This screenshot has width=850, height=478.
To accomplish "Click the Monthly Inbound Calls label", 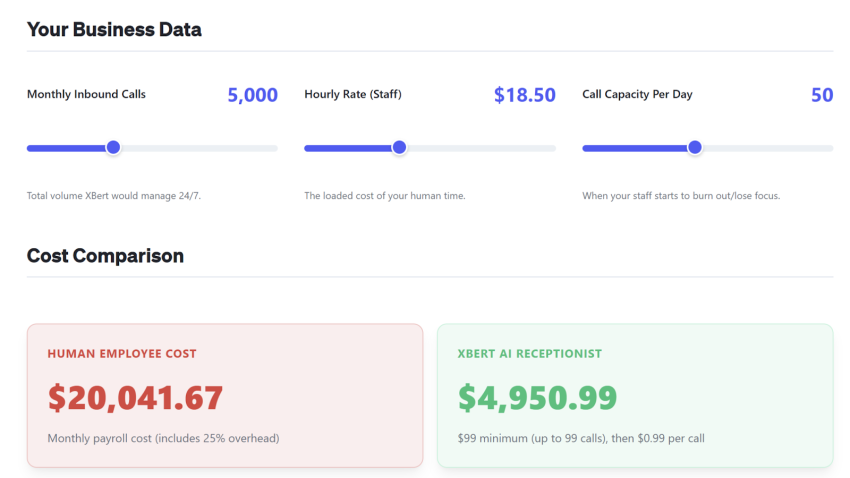I will [x=86, y=95].
